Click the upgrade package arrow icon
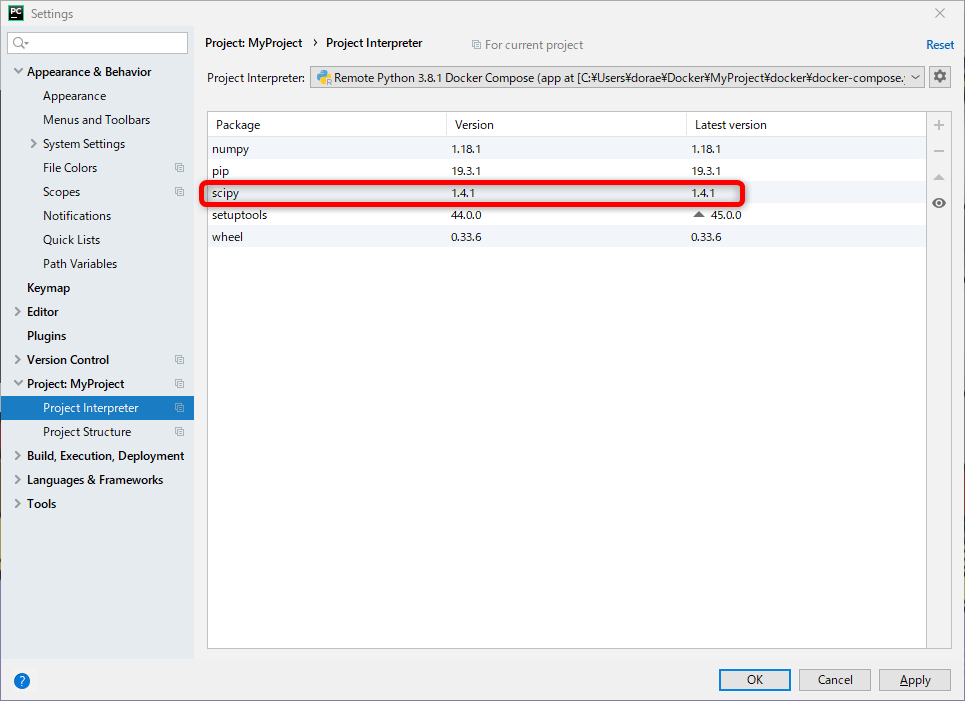Image resolution: width=965 pixels, height=701 pixels. 939,177
